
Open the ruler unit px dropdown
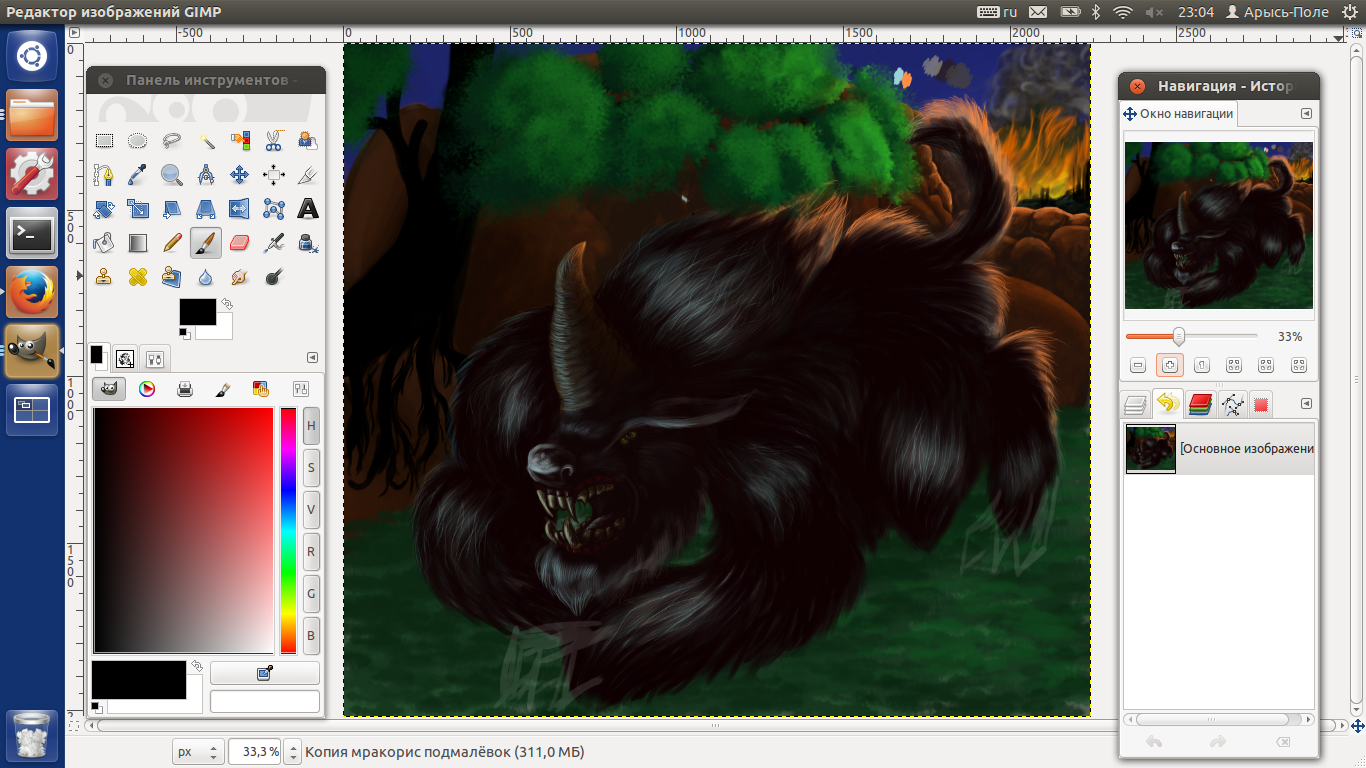tap(198, 751)
